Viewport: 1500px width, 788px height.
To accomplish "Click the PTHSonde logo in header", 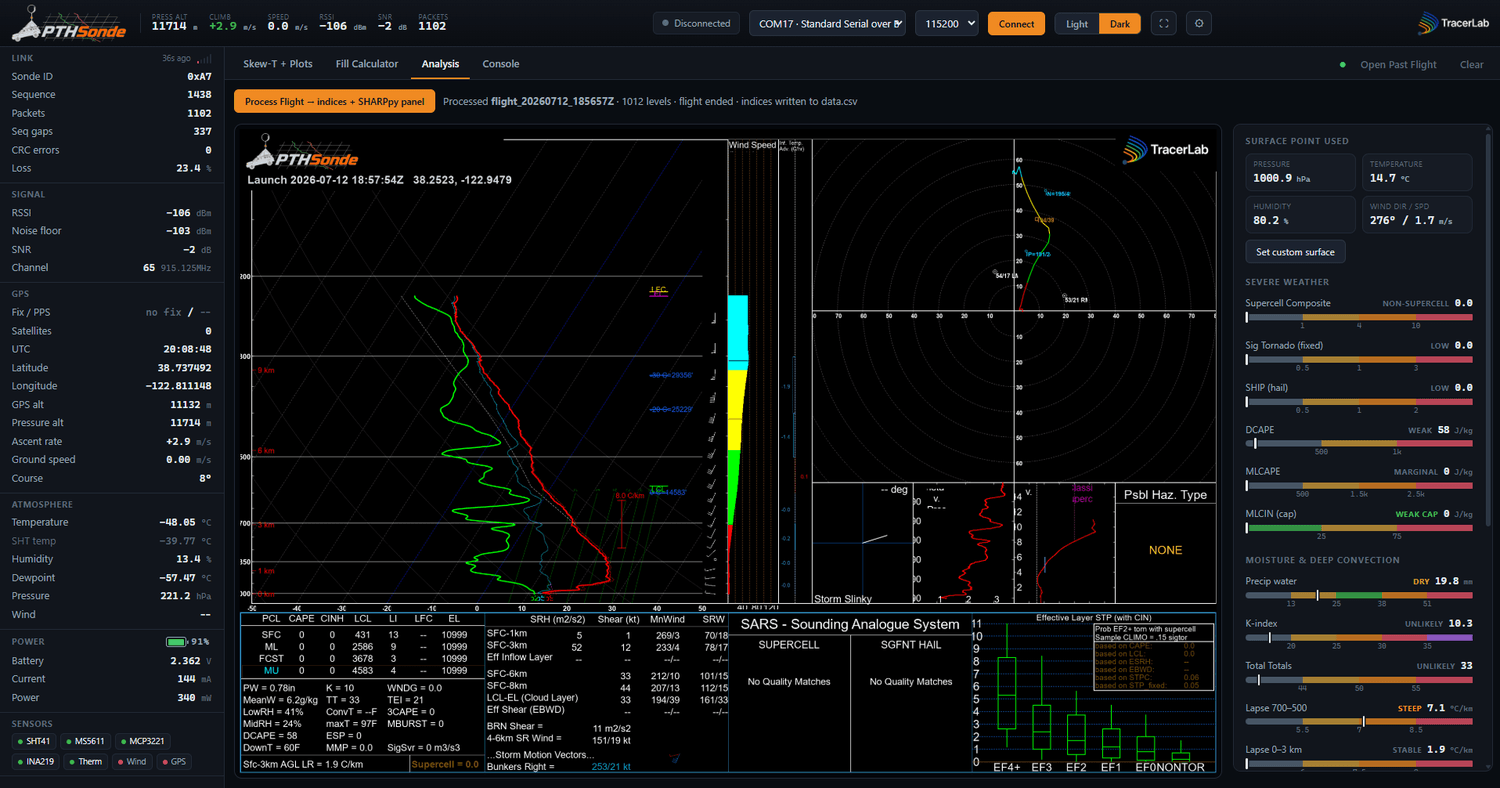I will 68,23.
